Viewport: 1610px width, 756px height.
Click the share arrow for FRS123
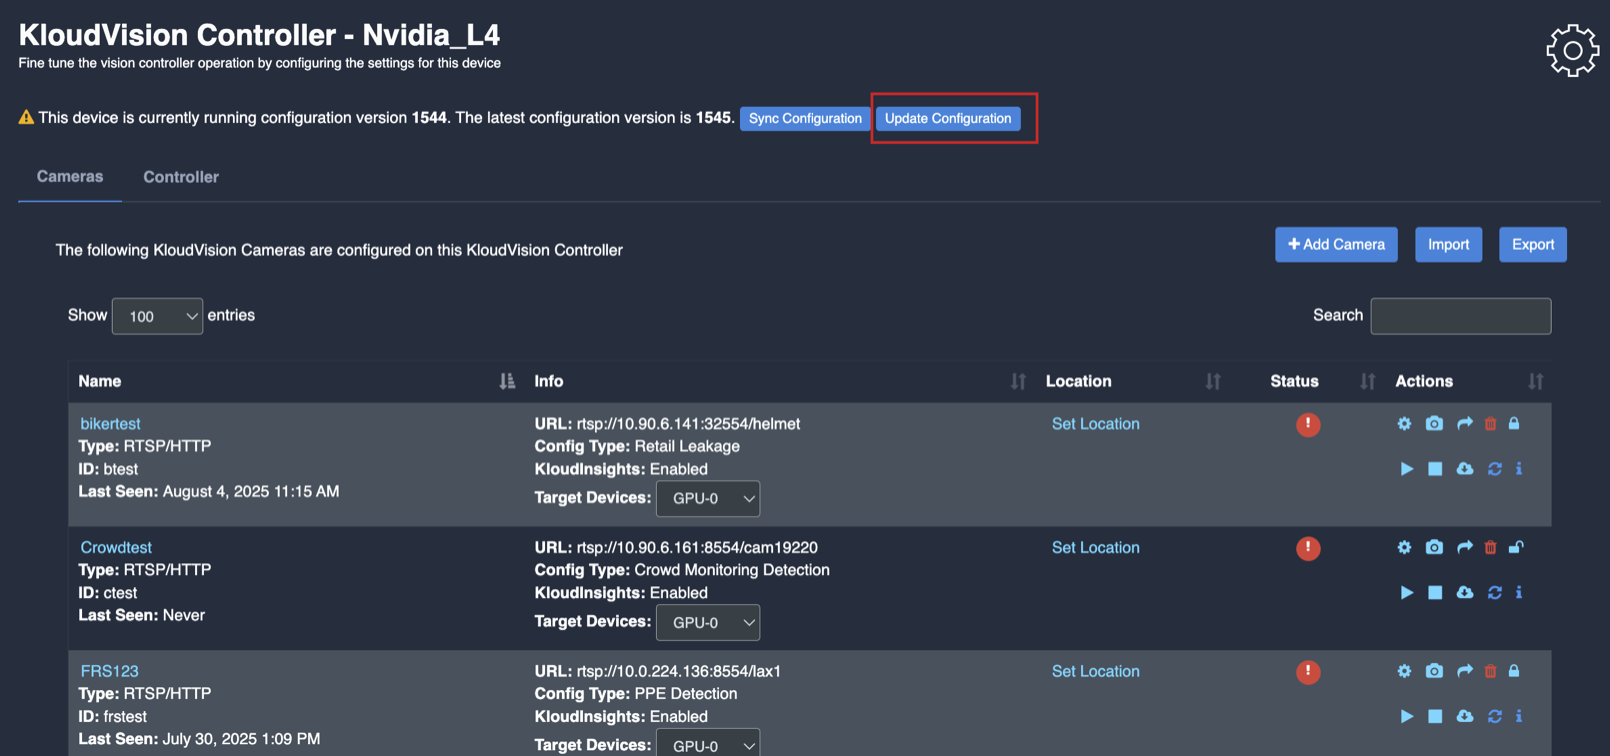(1465, 672)
